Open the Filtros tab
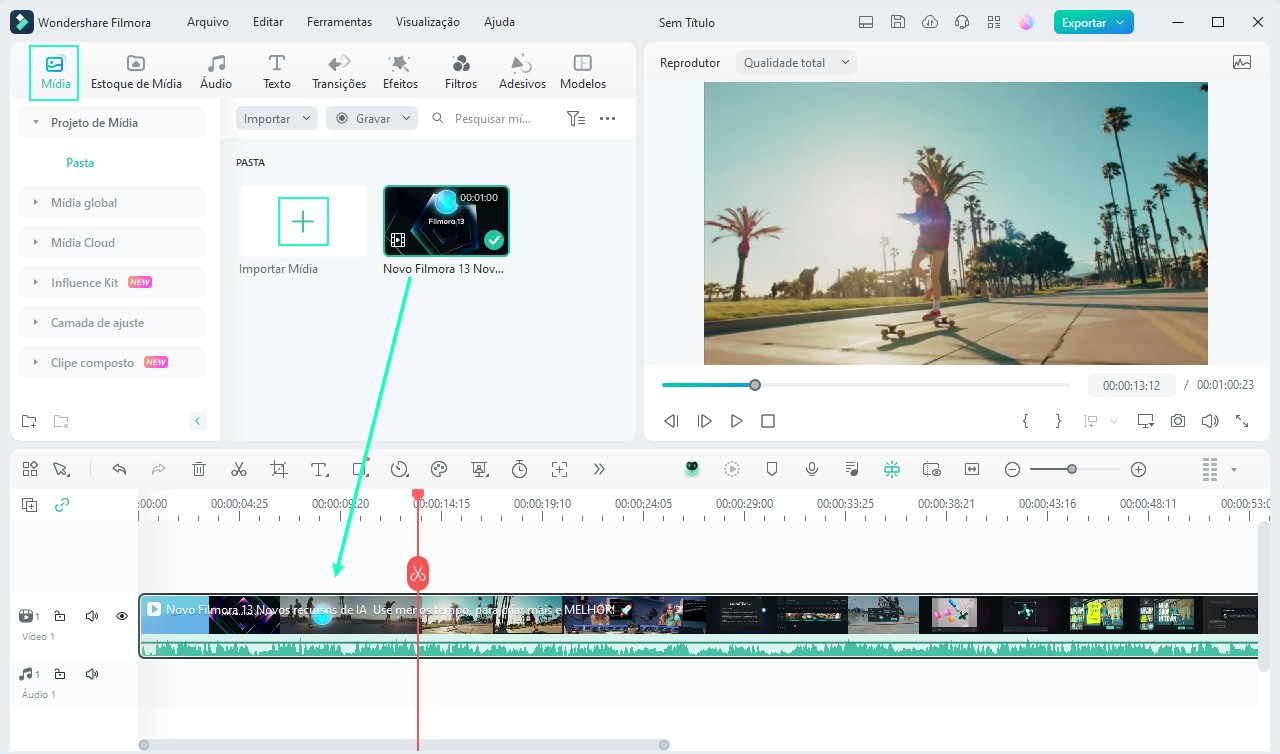 (461, 73)
